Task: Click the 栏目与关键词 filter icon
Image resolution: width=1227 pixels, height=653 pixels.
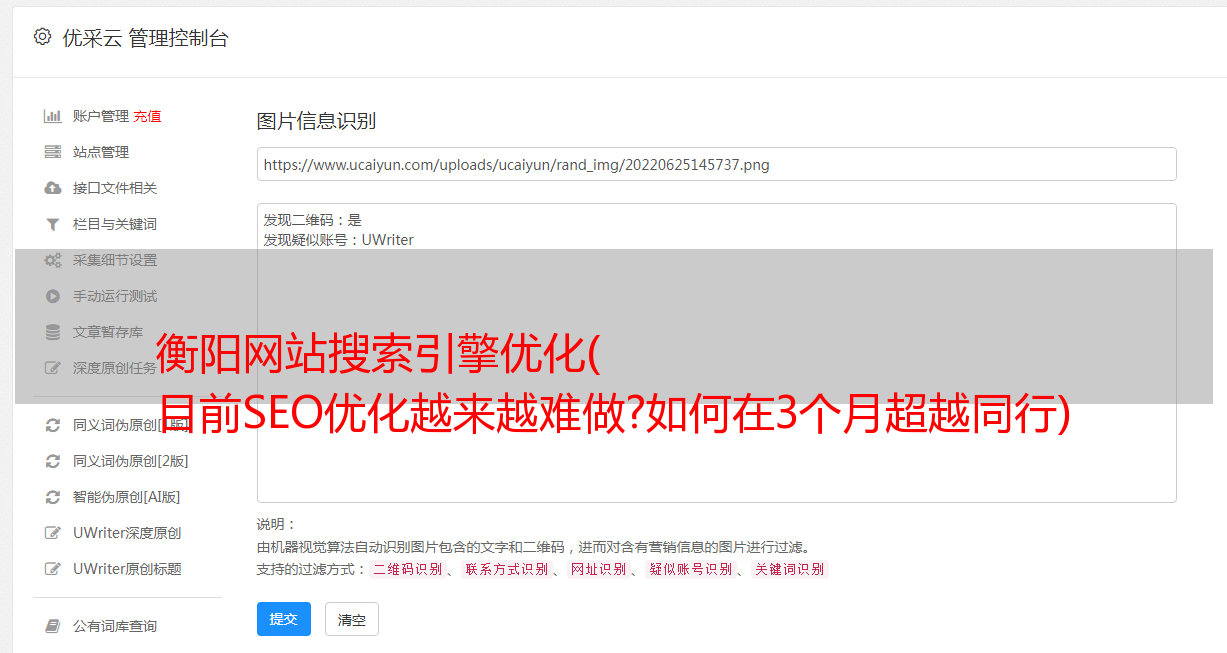Action: click(x=53, y=224)
